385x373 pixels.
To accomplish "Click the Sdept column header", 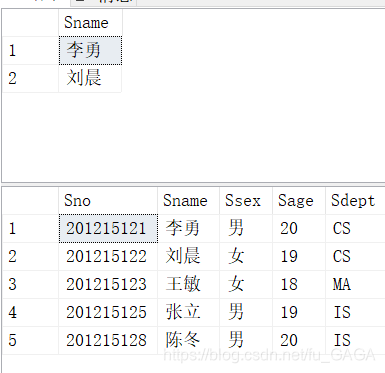I will pos(355,201).
